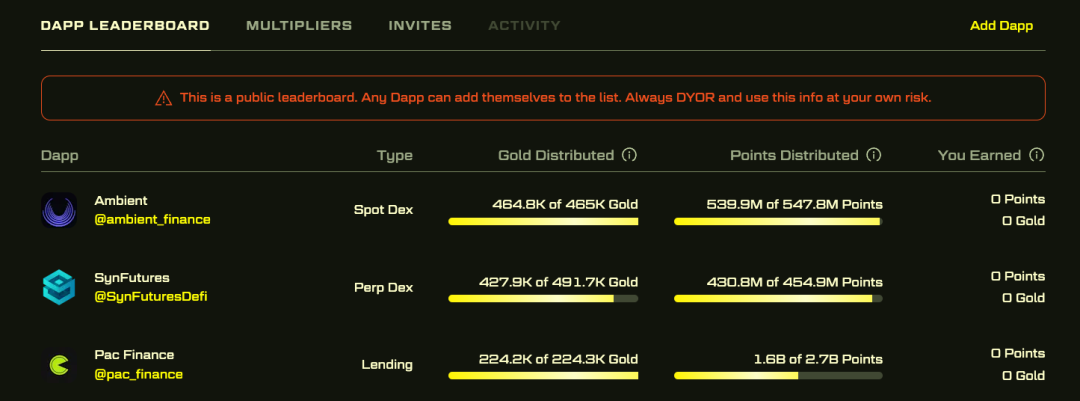This screenshot has height=401, width=1080.
Task: Switch to the Multipliers tab
Action: coord(299,26)
